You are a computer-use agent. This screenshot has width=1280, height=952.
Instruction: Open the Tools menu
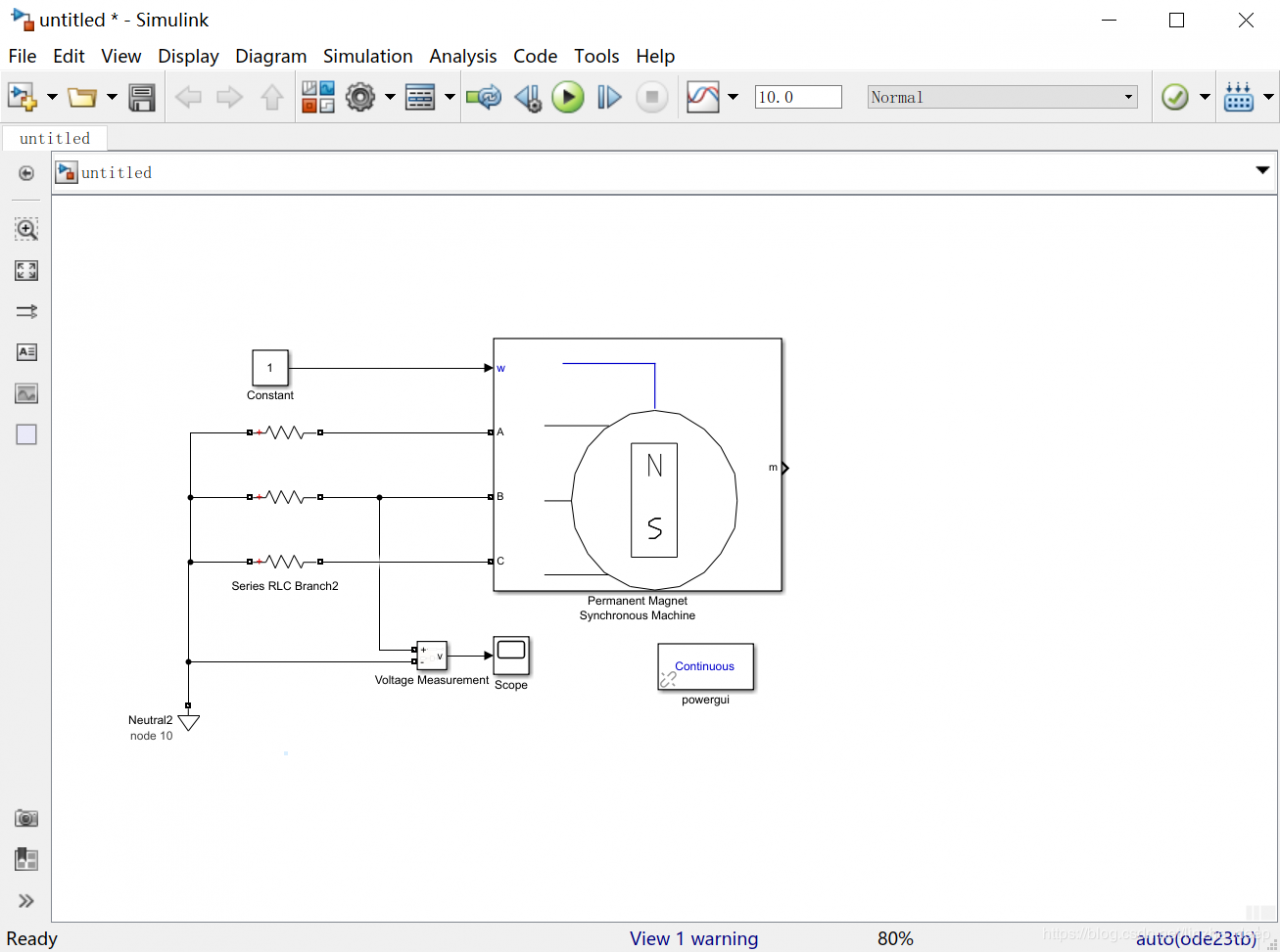coord(597,56)
